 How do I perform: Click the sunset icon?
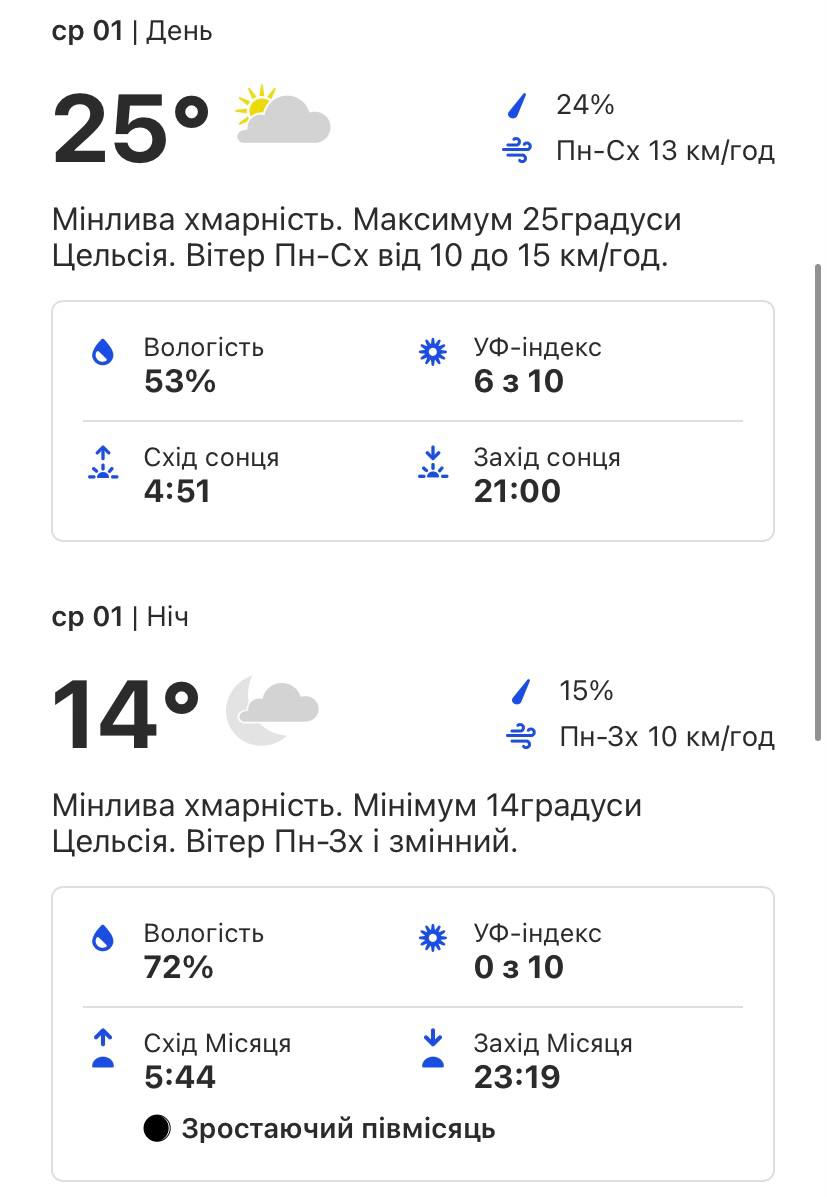(432, 462)
